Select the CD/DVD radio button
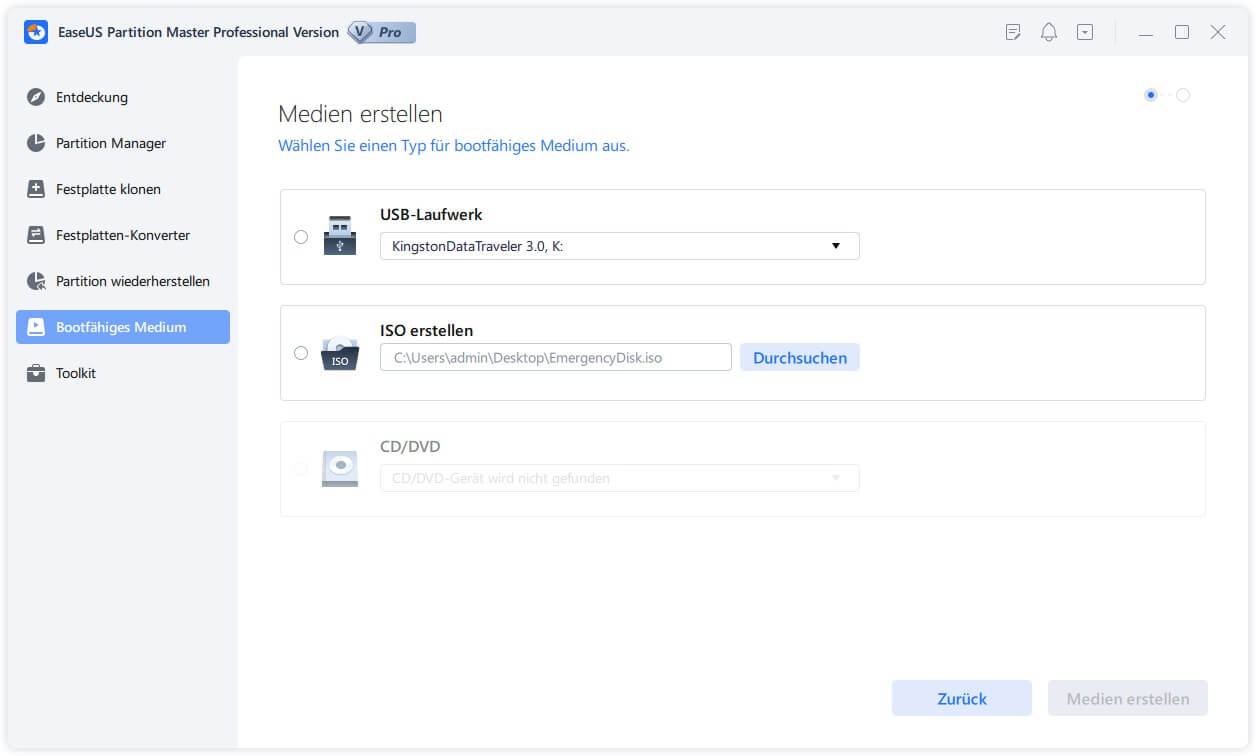Screen dimensions: 1256x756 301,468
